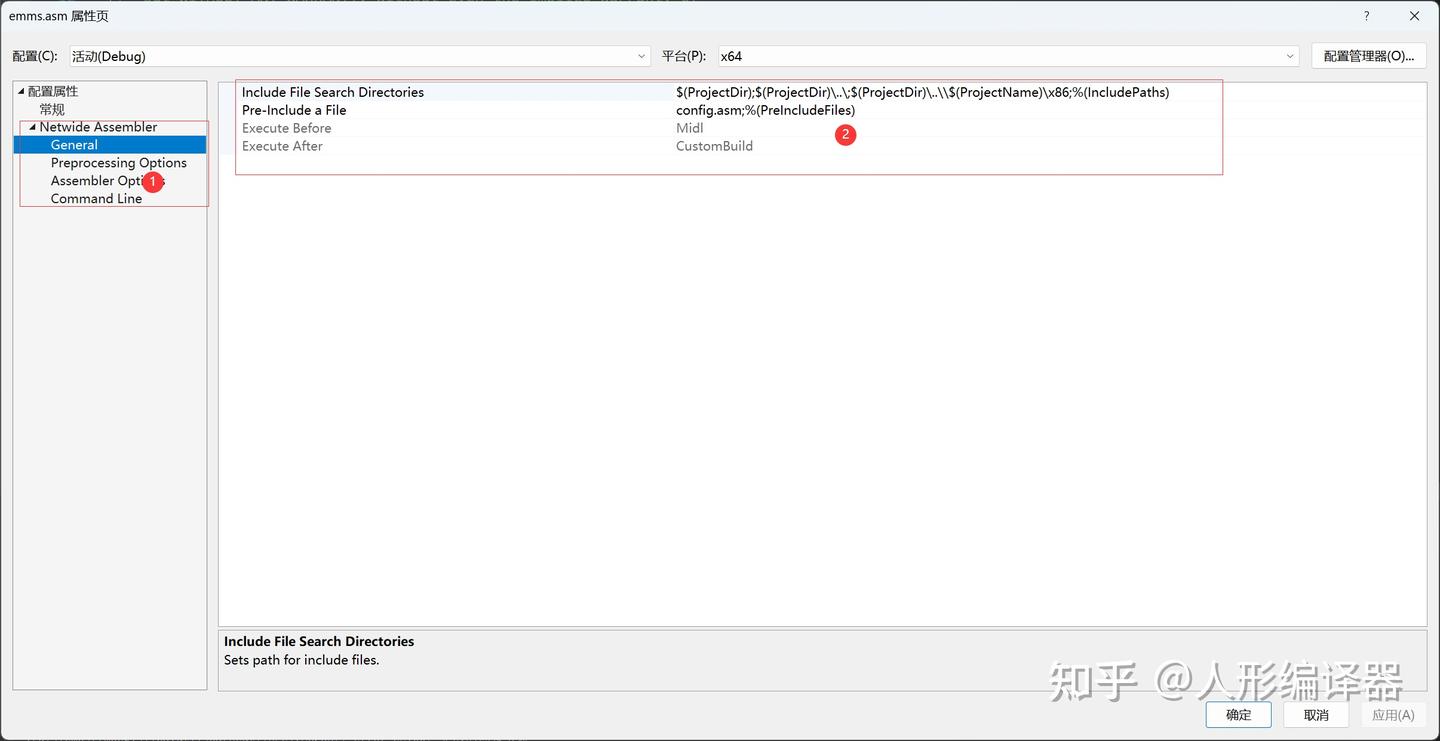Select the Command Line page

[96, 198]
